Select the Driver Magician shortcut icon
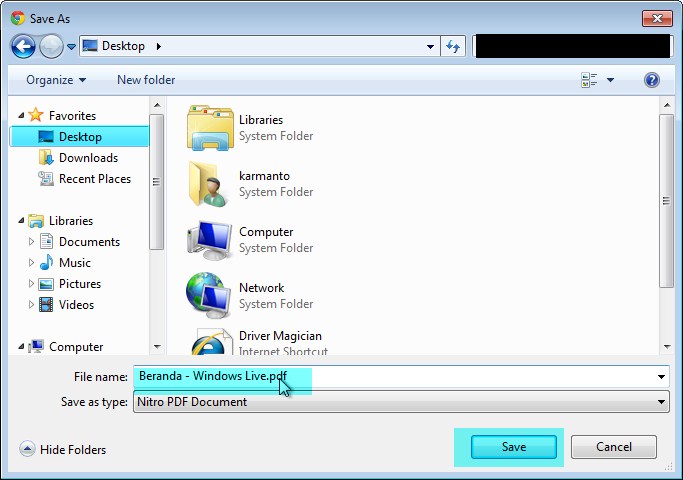This screenshot has height=480, width=683. tap(212, 341)
